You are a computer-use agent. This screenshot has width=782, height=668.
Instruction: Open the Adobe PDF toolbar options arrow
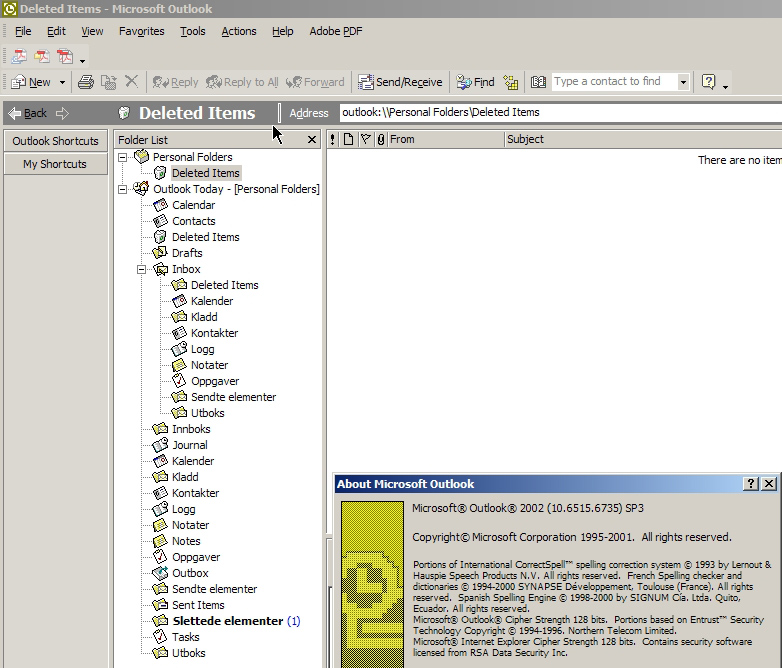(x=83, y=61)
